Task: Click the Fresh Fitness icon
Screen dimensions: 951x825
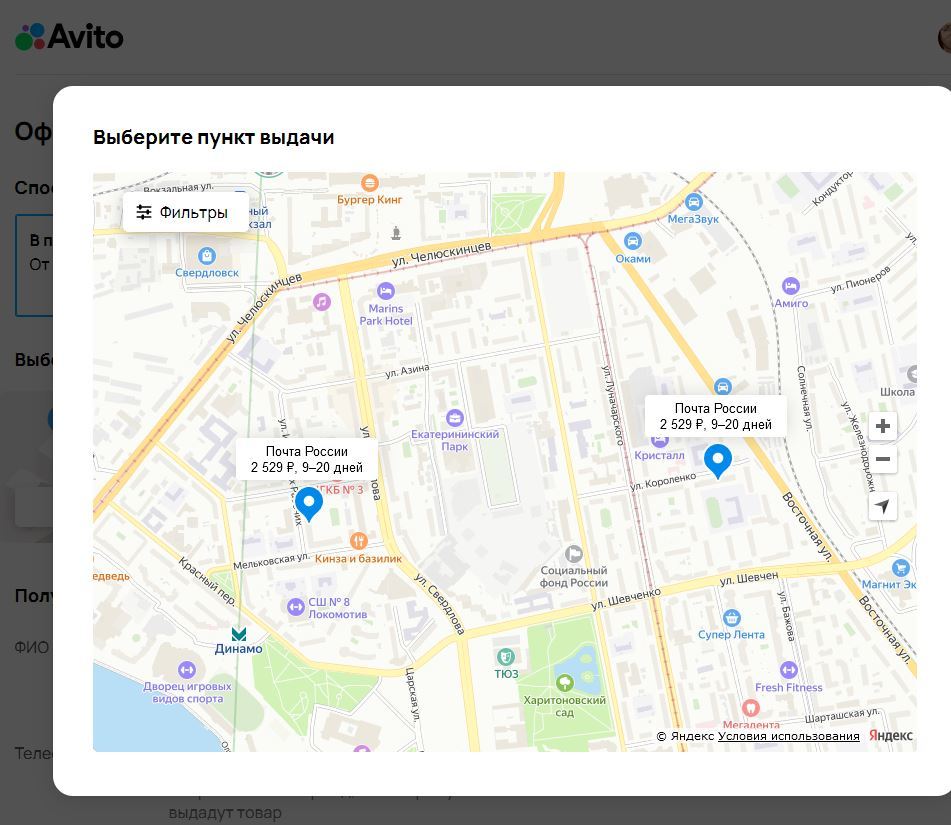Action: click(788, 670)
